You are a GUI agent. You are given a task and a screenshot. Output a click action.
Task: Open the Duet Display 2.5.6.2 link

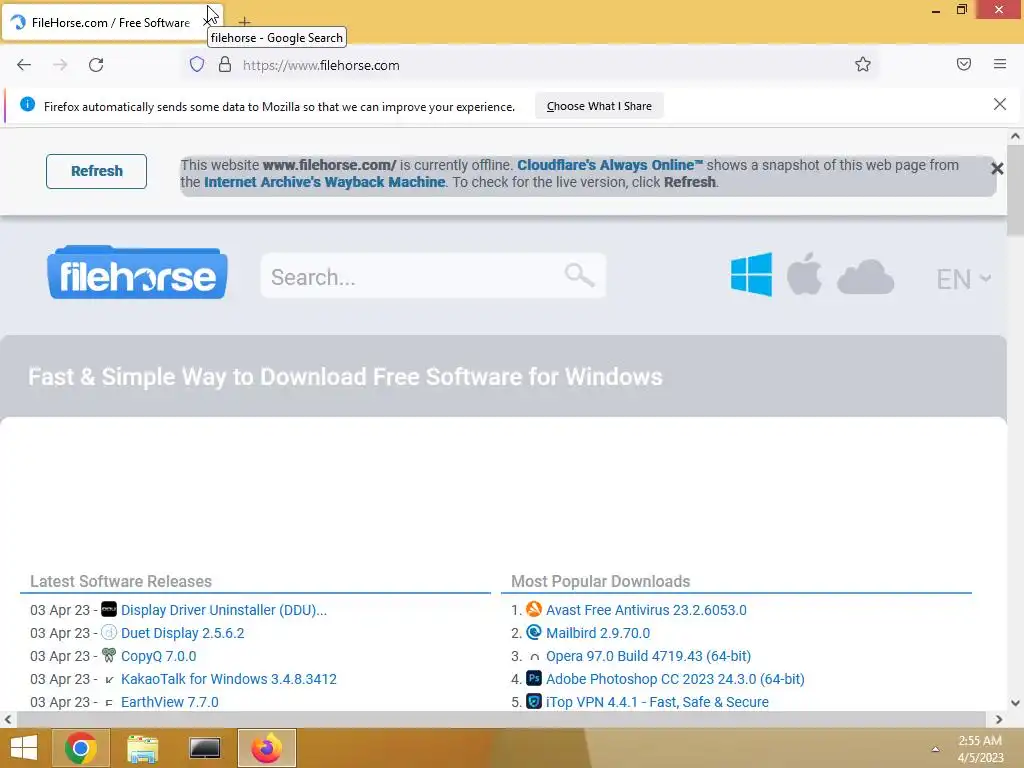182,633
